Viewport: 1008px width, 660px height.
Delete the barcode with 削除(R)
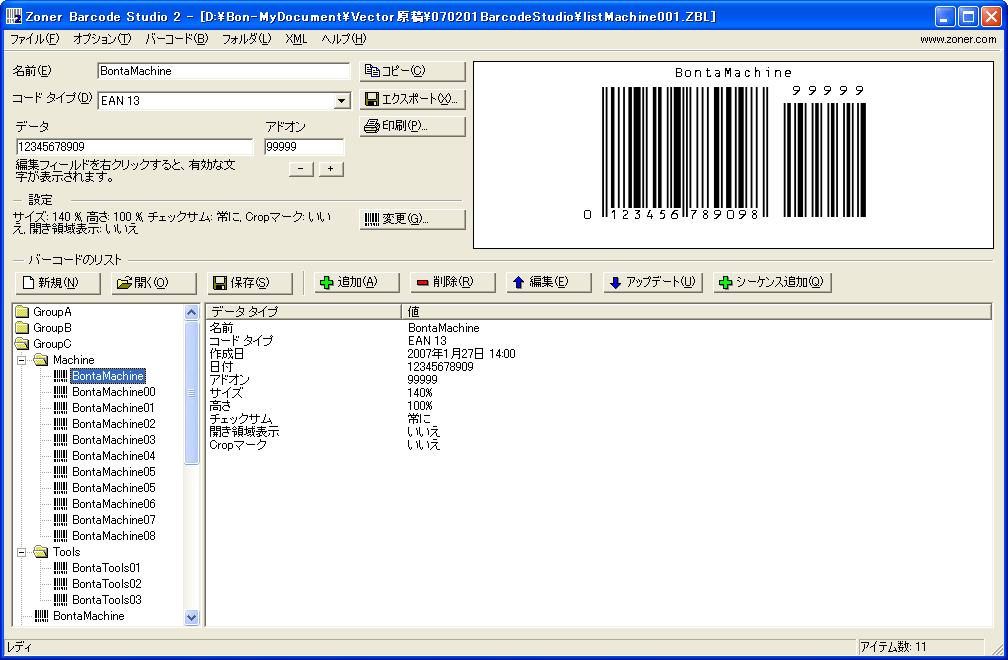pos(453,282)
